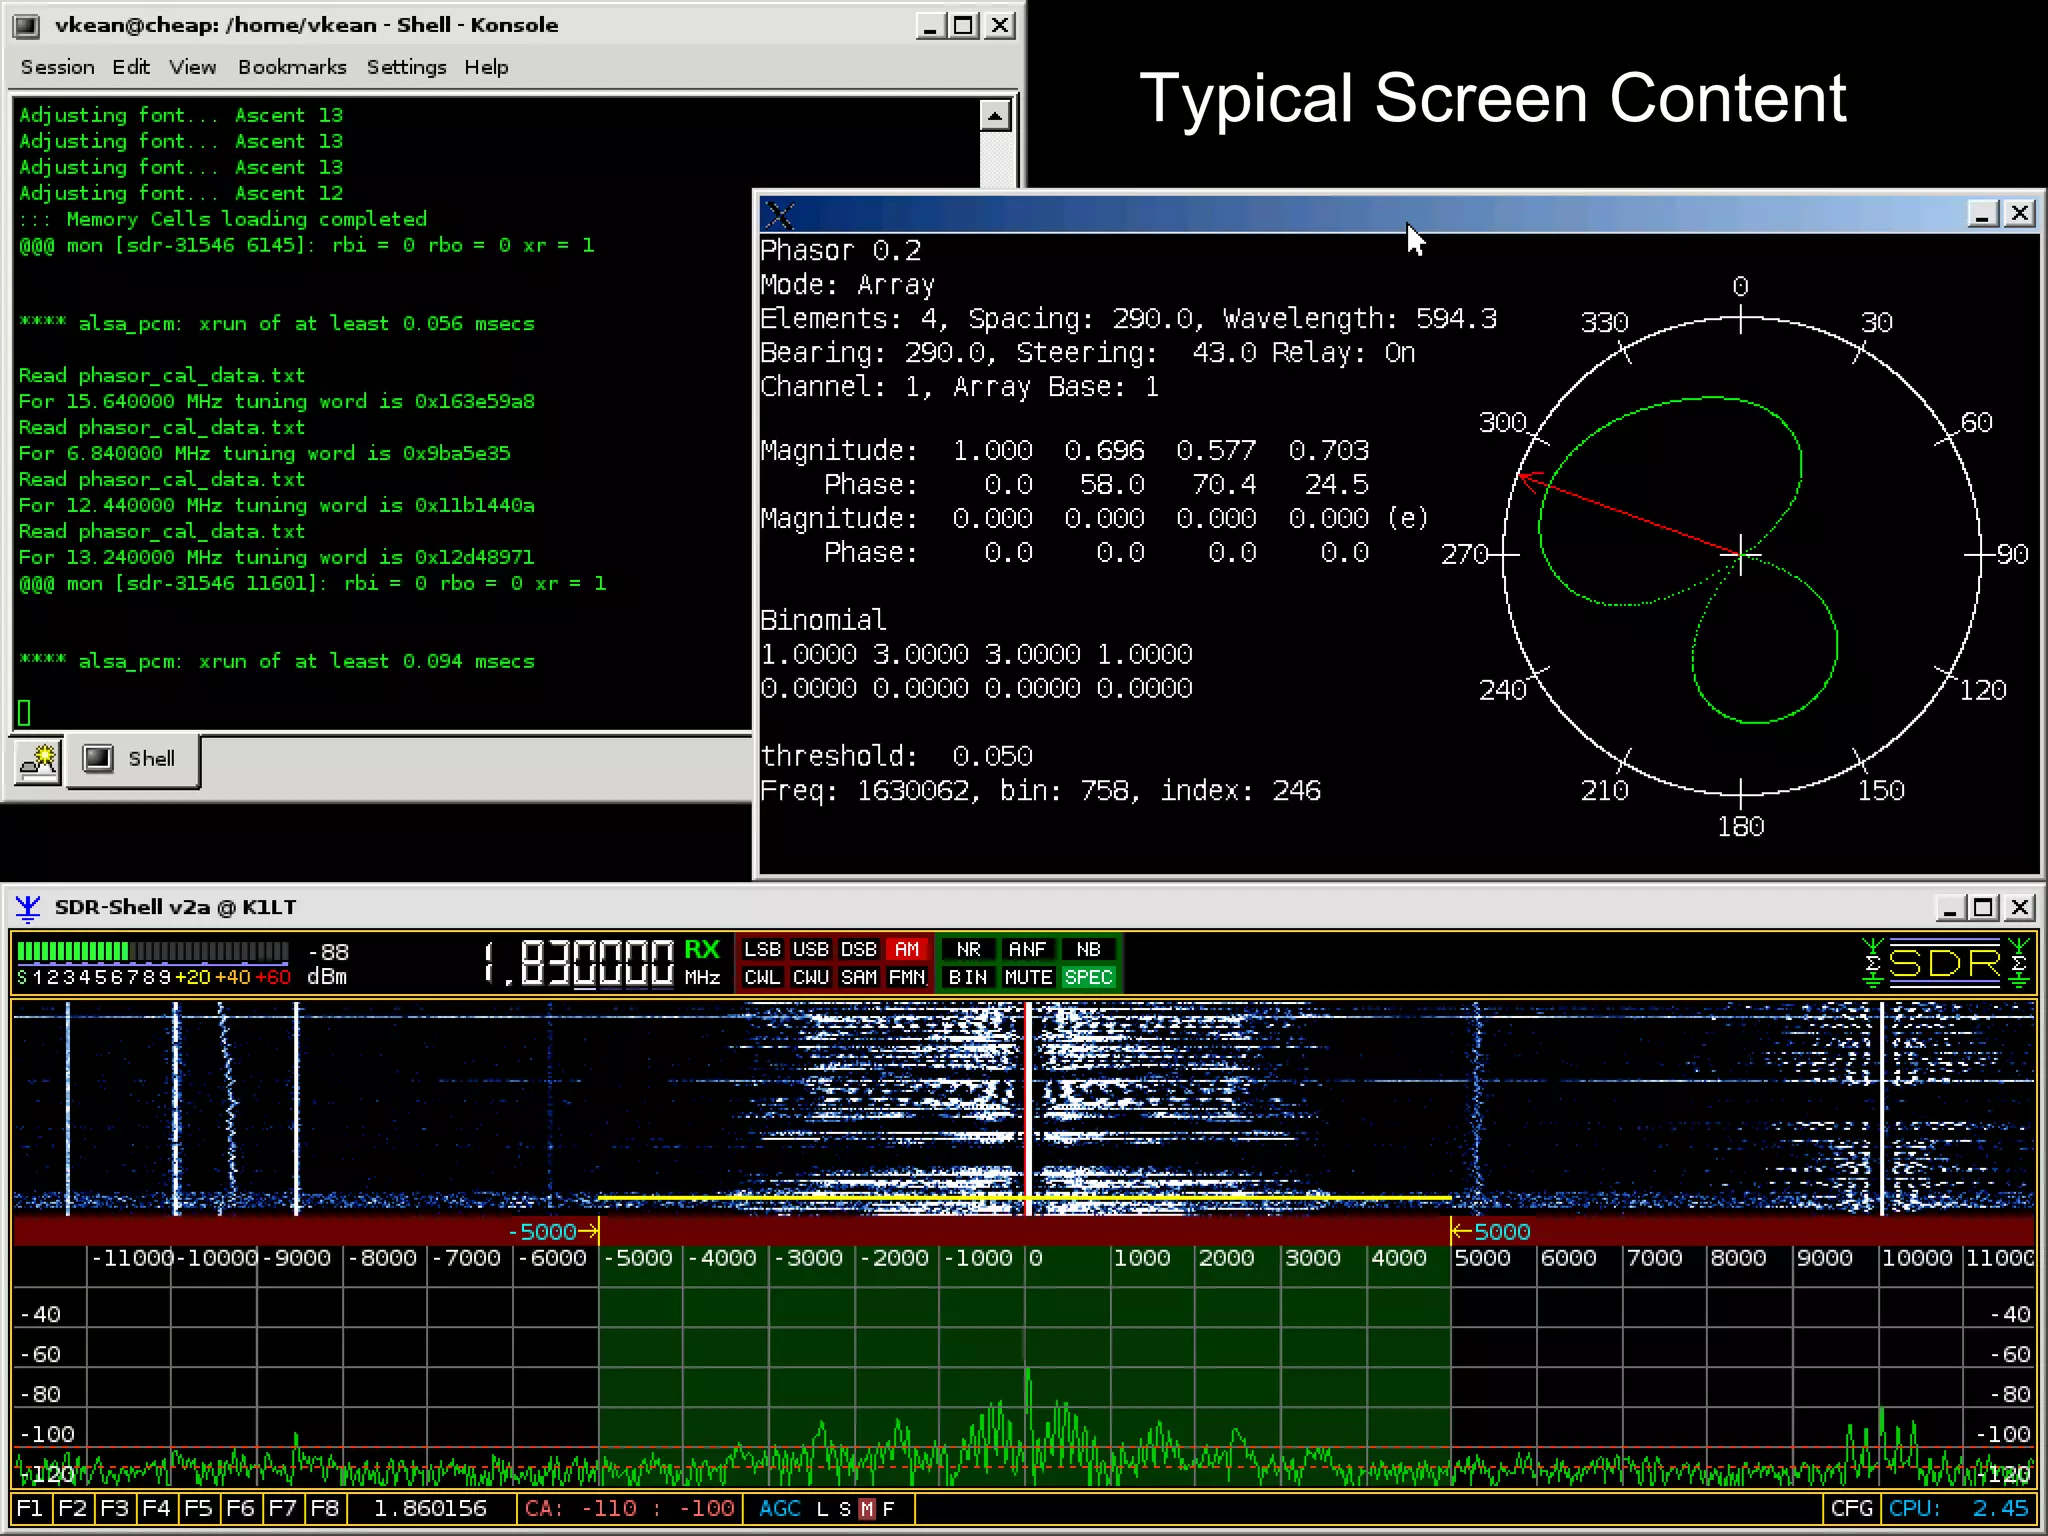This screenshot has width=2048, height=1536.
Task: Click the left -5000 filter edge marker
Action: click(x=554, y=1231)
